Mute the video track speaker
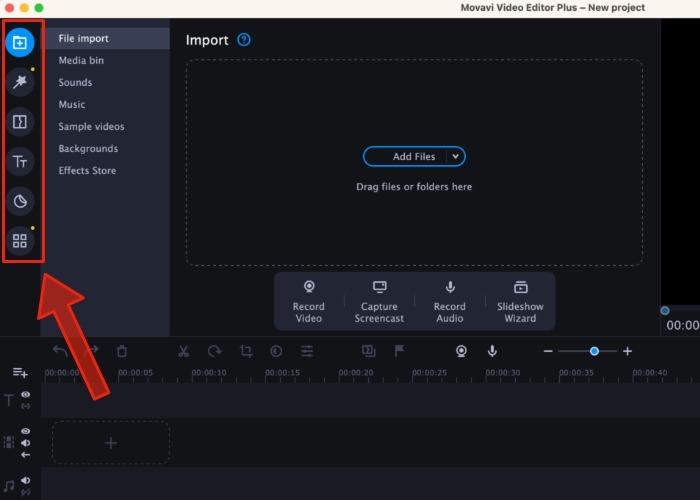The image size is (700, 500). coord(25,443)
